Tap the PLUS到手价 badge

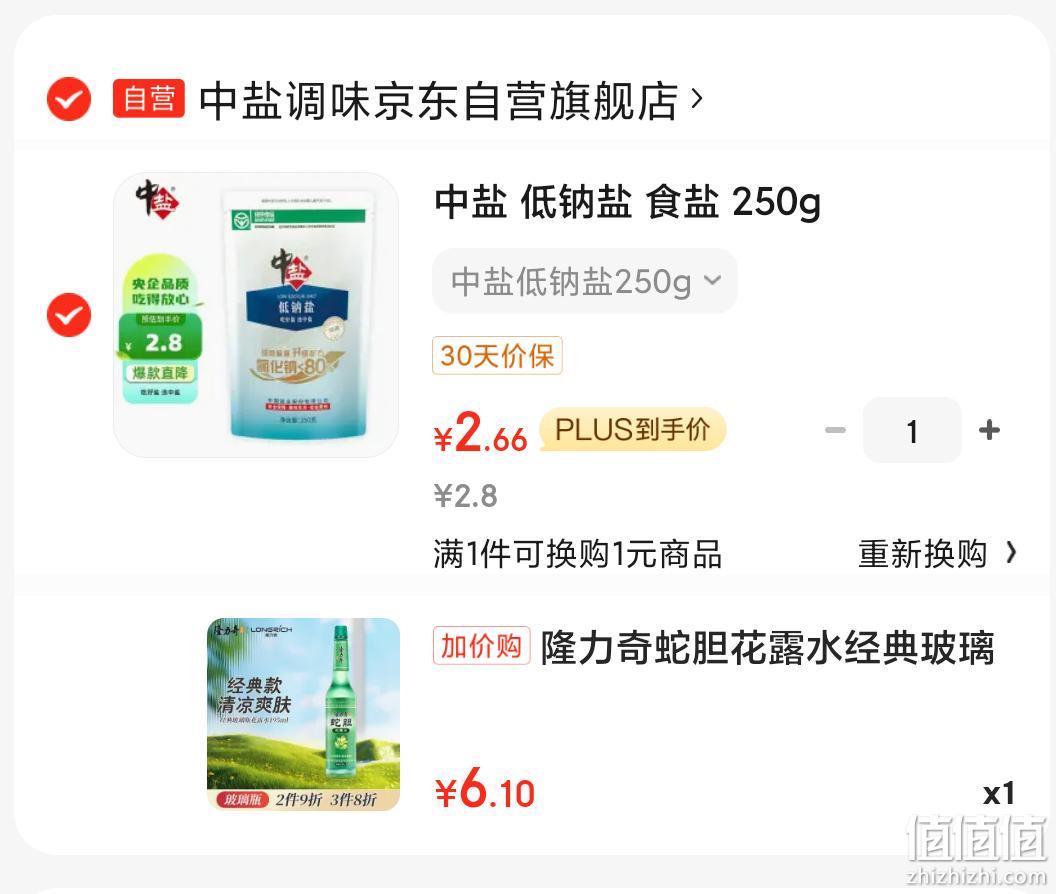tap(632, 429)
